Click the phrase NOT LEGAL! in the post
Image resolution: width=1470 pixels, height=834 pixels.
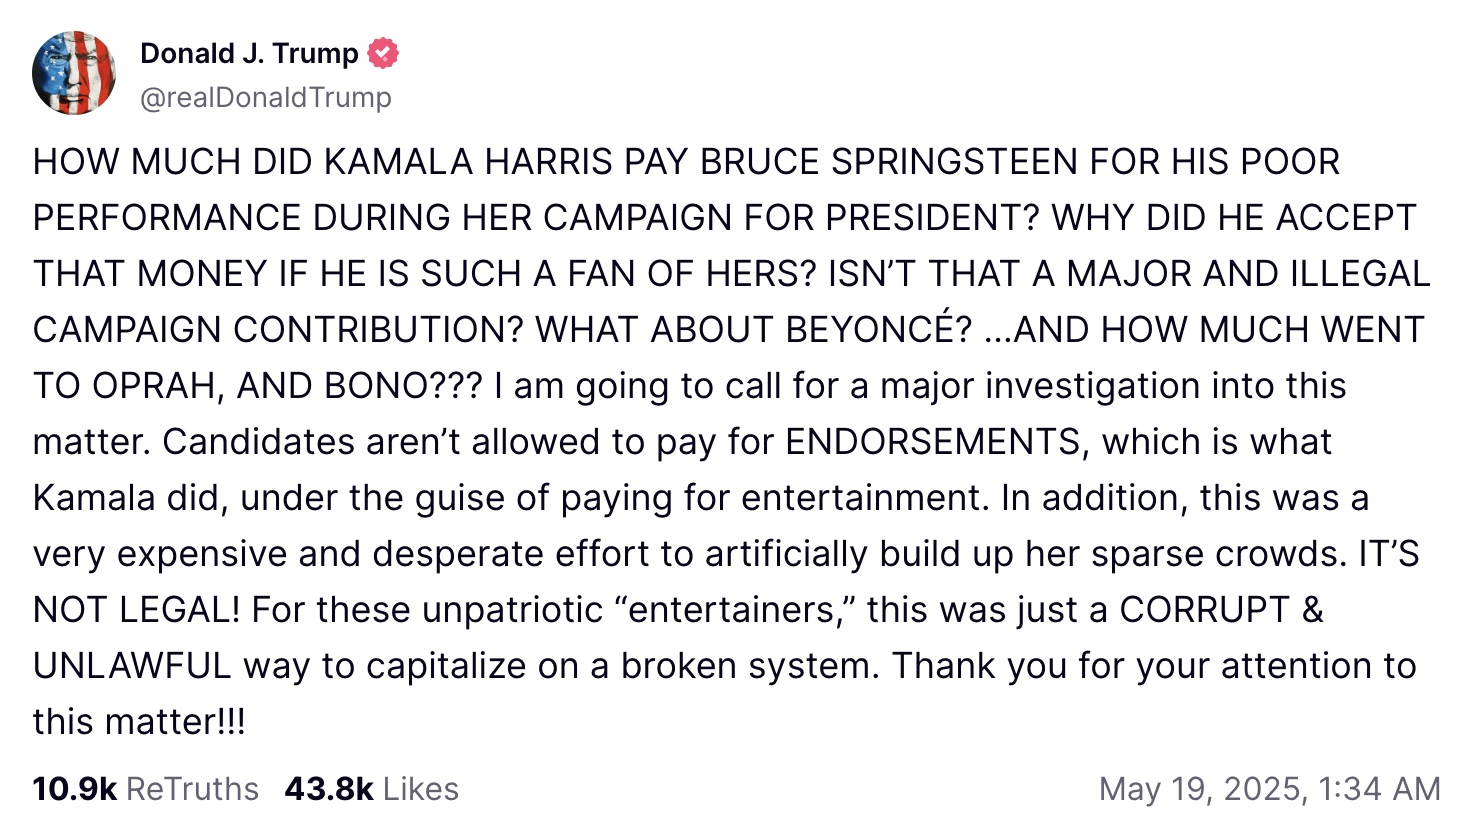click(136, 610)
